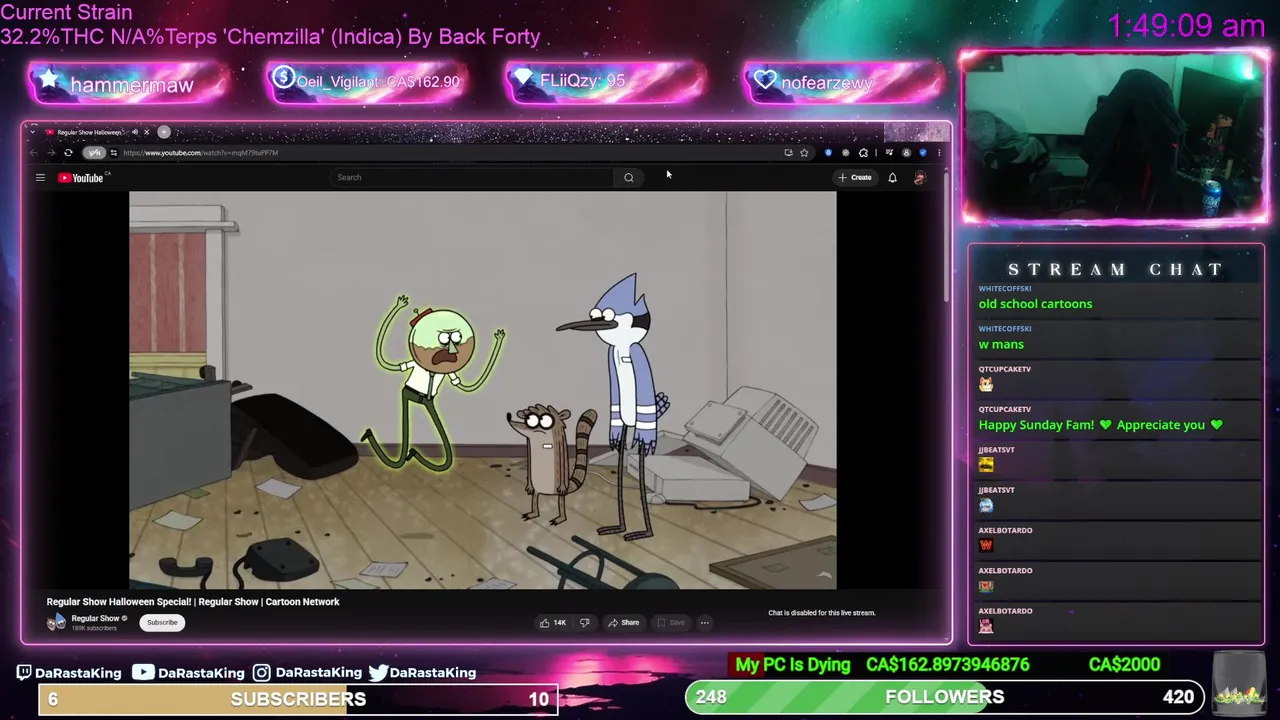Click the first AXELBOTARDO chat username
Viewport: 1280px width, 720px height.
pyautogui.click(x=1005, y=530)
